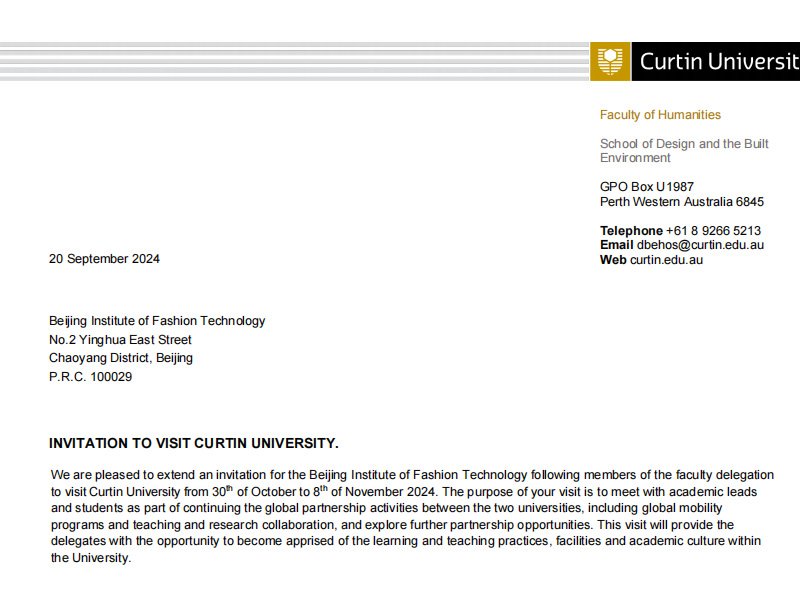
Task: Click 'No.2 Yinghua East Street' line
Action: coord(120,340)
